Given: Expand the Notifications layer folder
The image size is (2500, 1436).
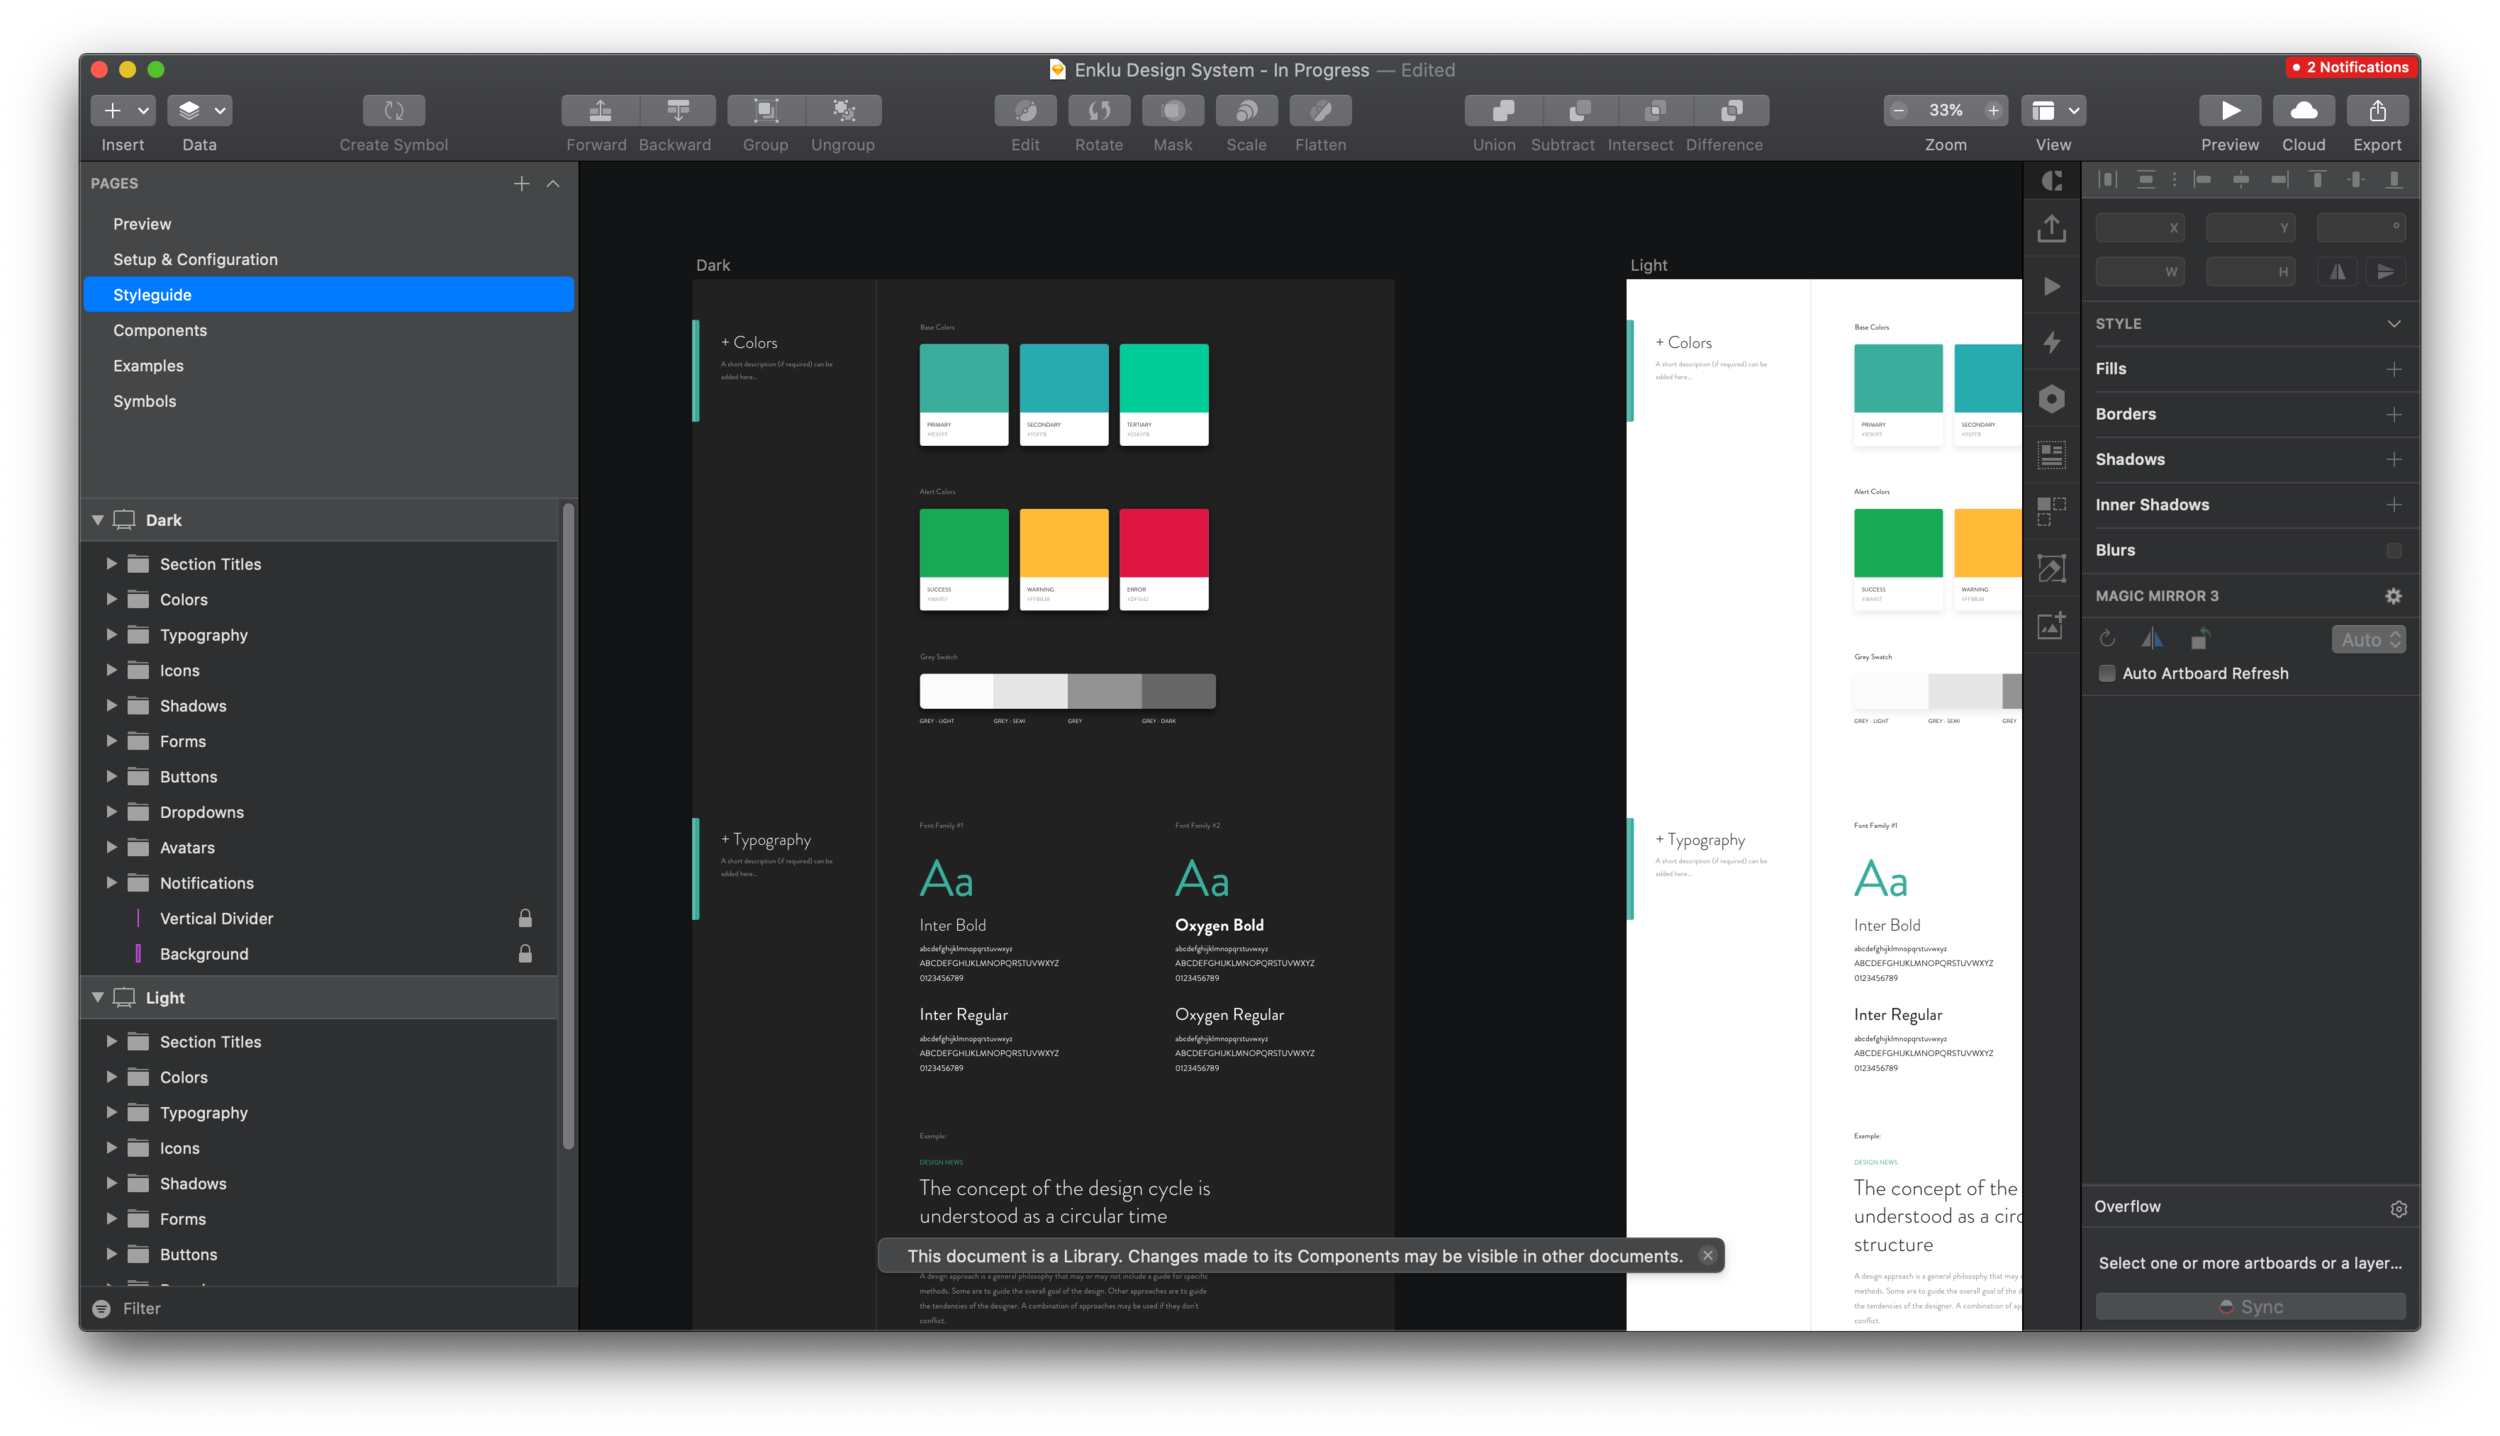Looking at the screenshot, I should tap(112, 883).
